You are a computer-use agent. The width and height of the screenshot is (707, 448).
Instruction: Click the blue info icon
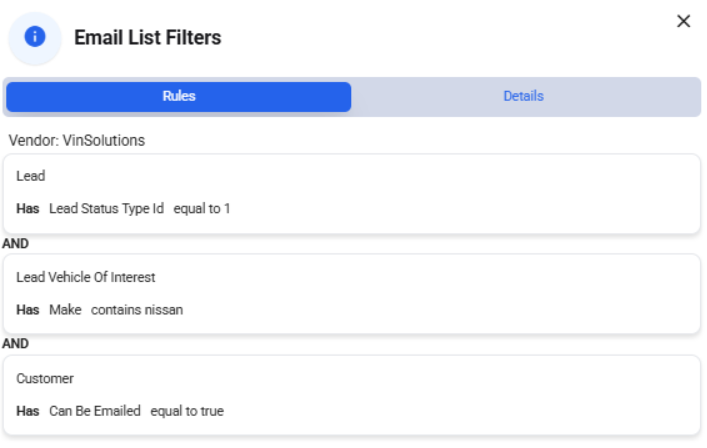point(35,37)
